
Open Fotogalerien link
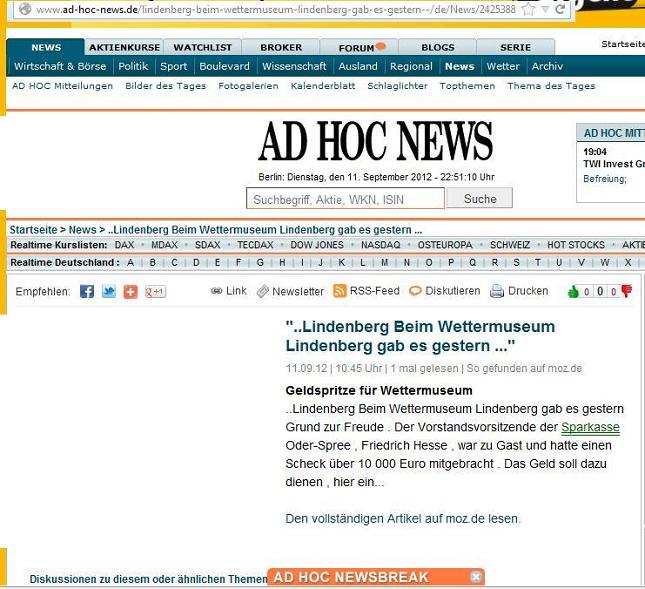pyautogui.click(x=248, y=86)
